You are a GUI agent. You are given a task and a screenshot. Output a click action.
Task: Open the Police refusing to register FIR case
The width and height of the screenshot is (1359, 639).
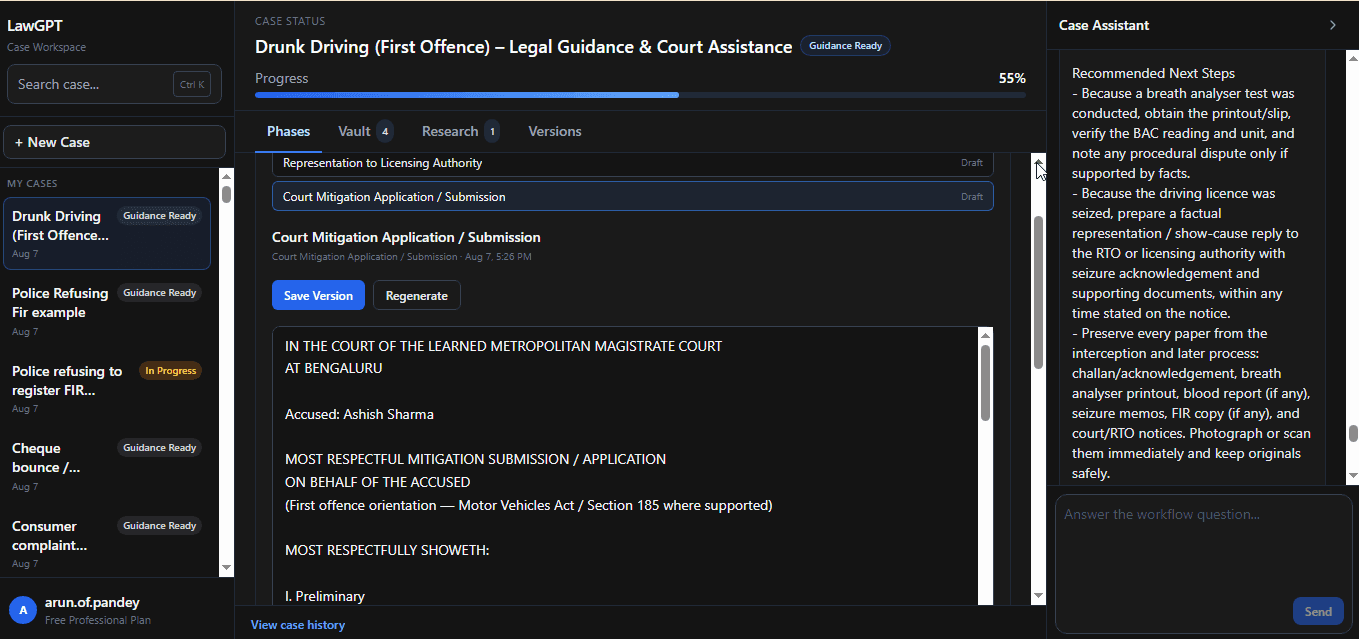107,389
